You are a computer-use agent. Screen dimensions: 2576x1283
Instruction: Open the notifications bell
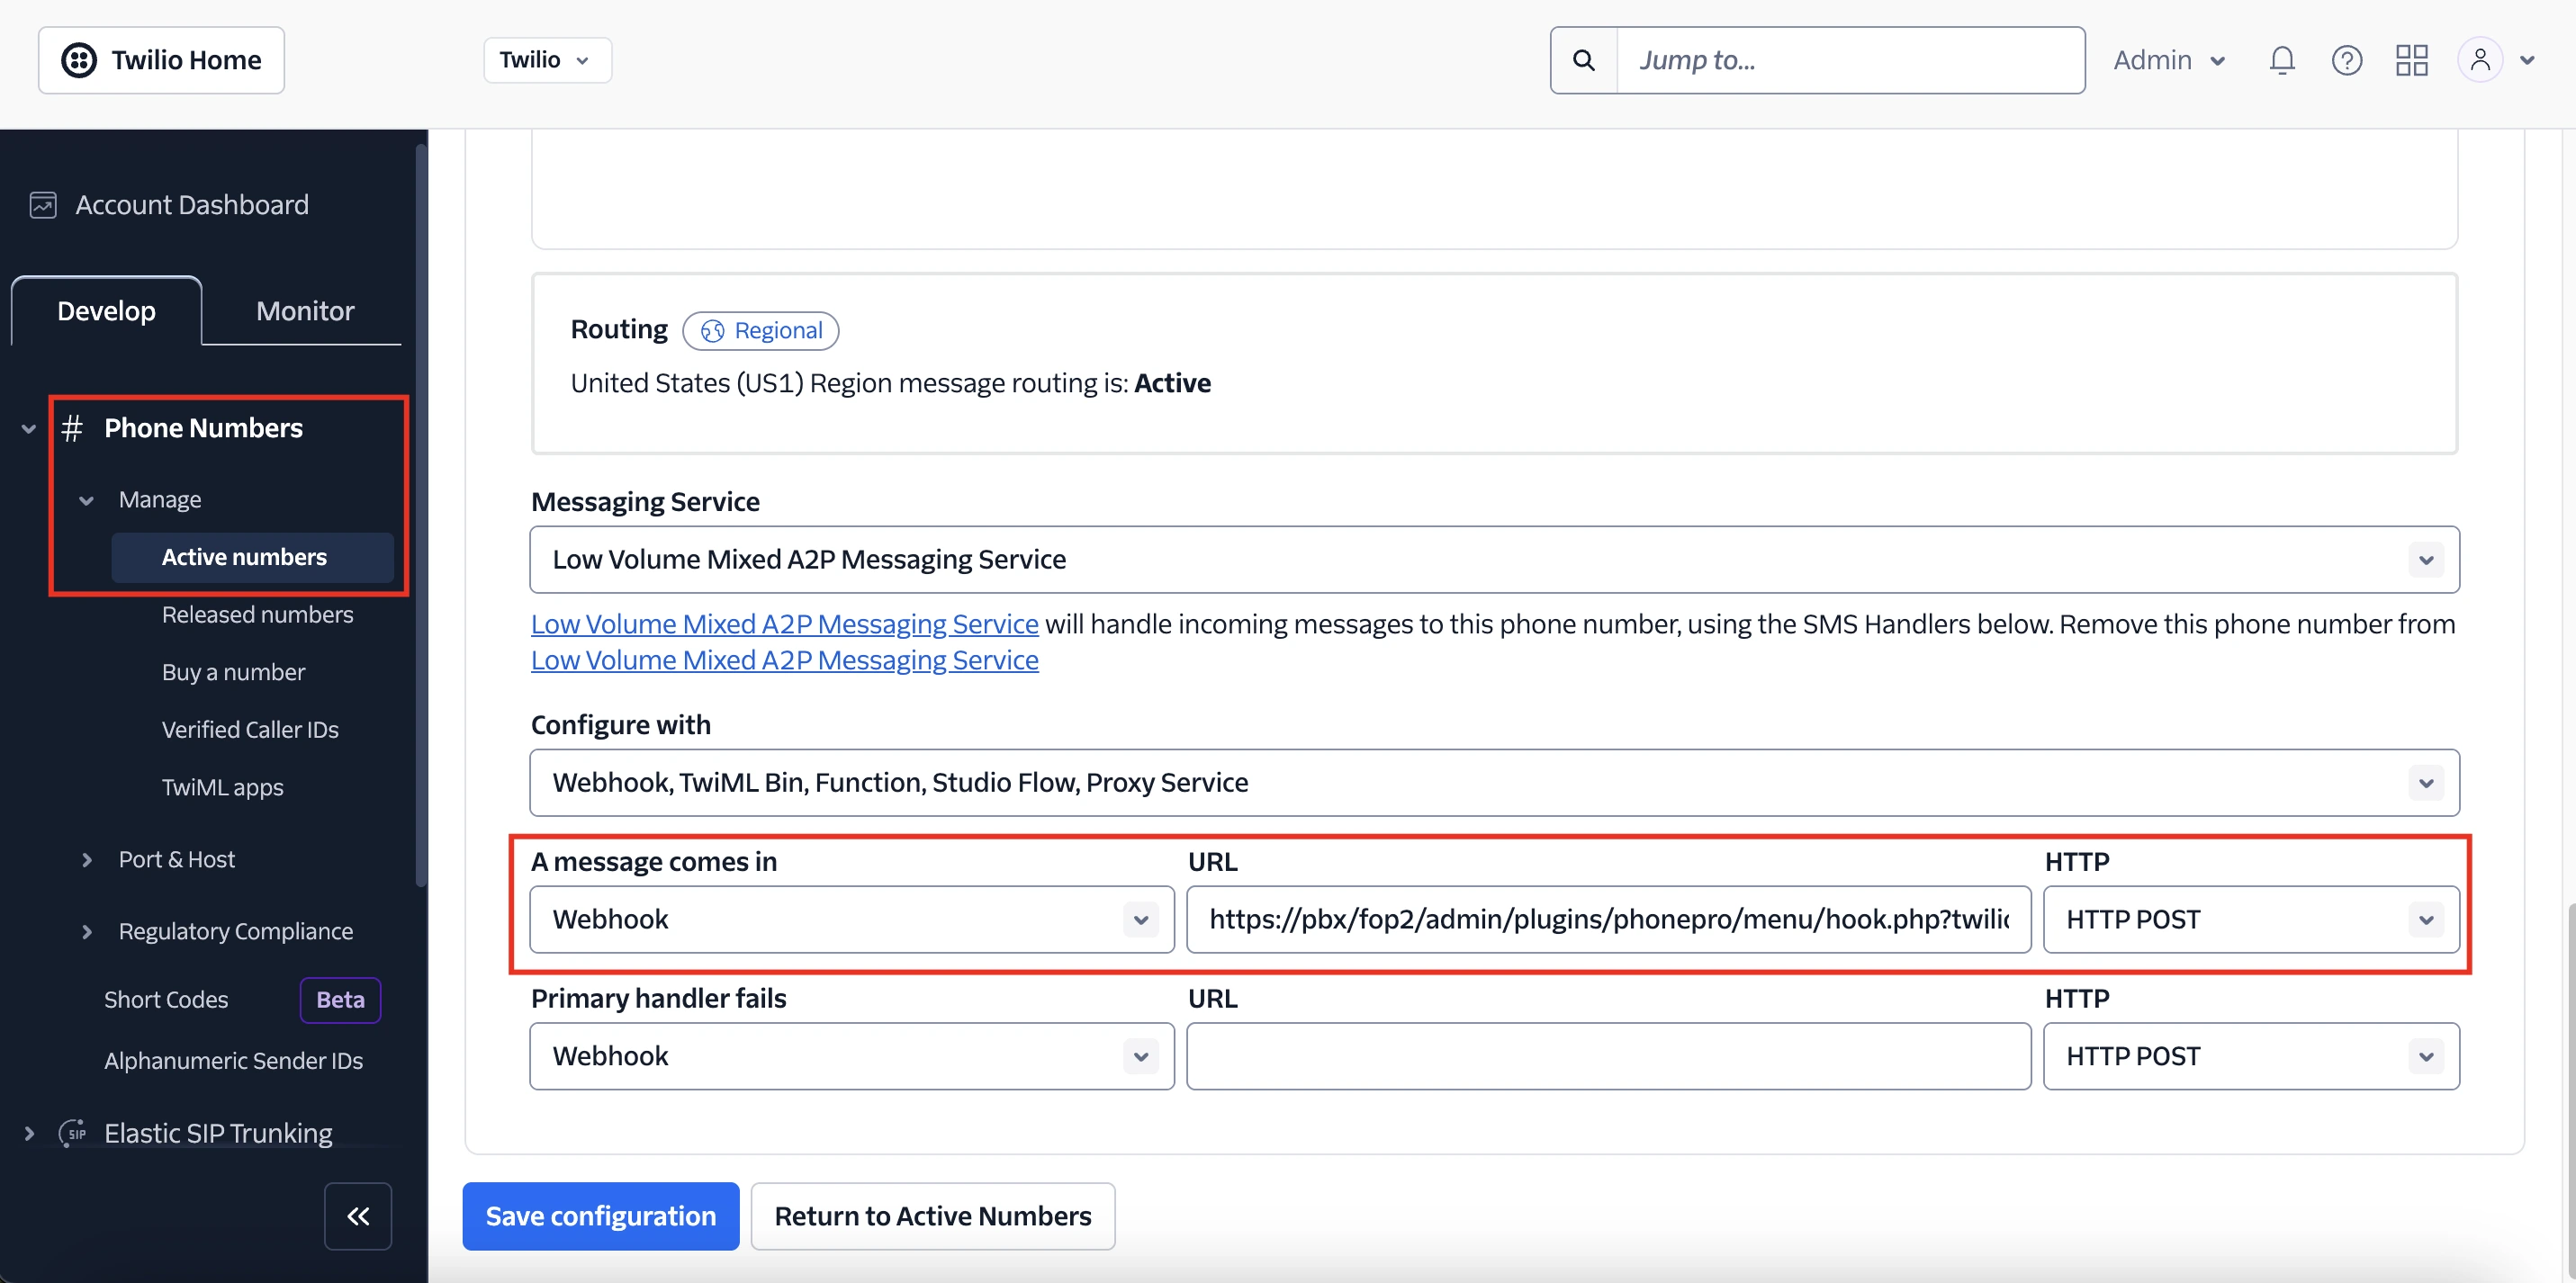2281,59
